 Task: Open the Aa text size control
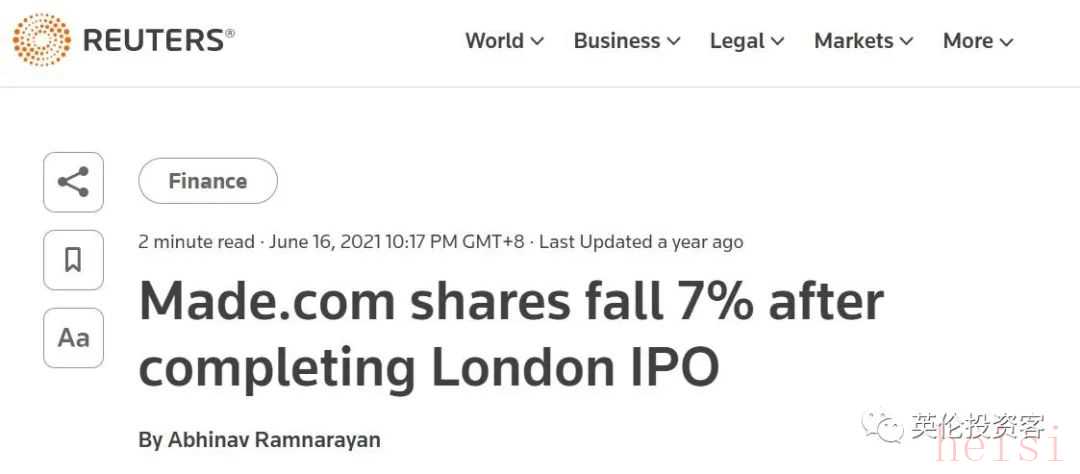point(73,338)
